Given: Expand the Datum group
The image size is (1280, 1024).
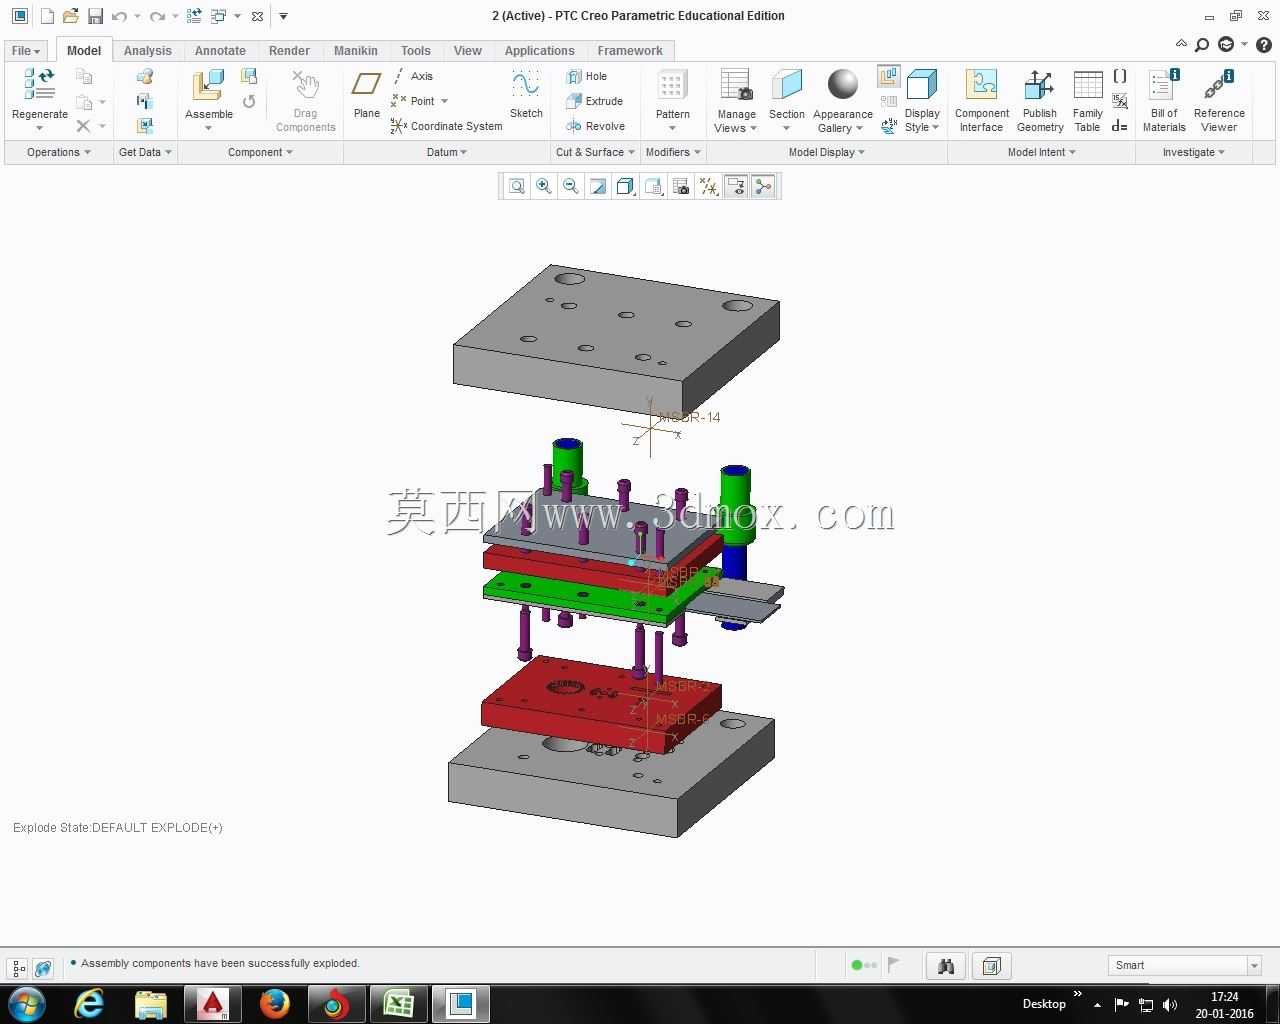Looking at the screenshot, I should 447,152.
